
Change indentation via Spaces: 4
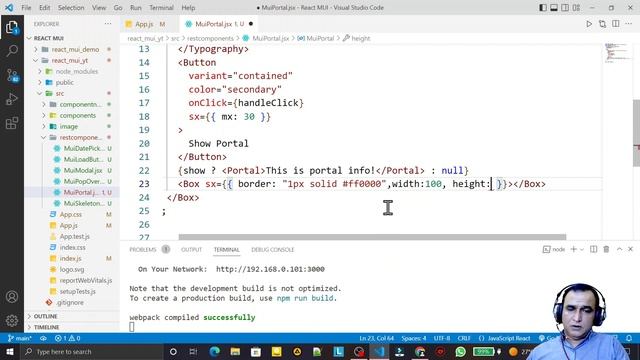tap(413, 338)
